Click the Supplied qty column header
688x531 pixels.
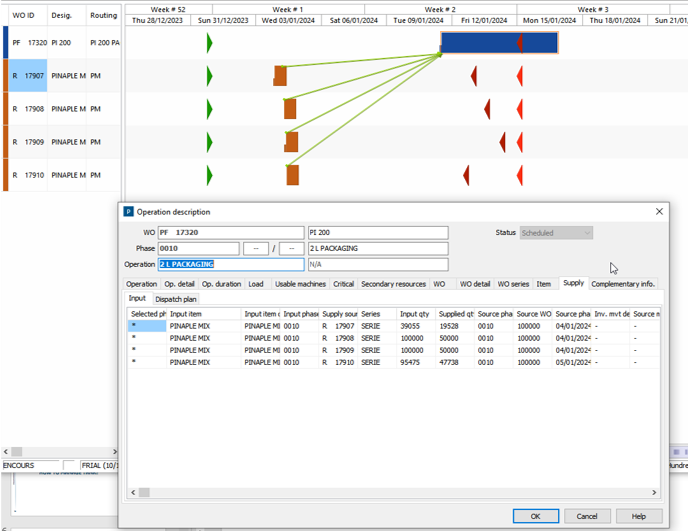coord(456,314)
